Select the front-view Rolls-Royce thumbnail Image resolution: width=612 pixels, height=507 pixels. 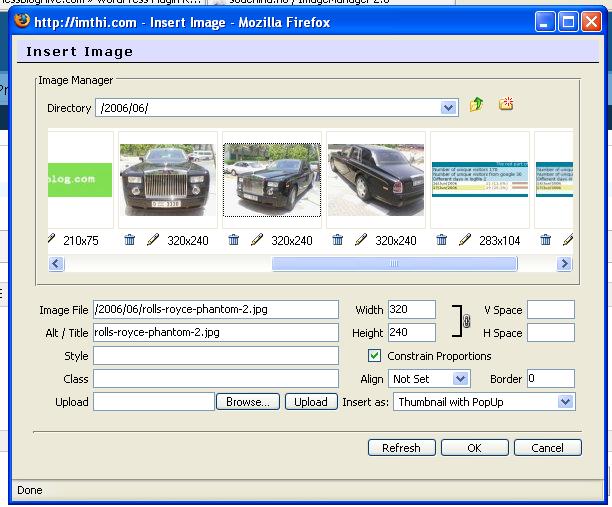(168, 180)
